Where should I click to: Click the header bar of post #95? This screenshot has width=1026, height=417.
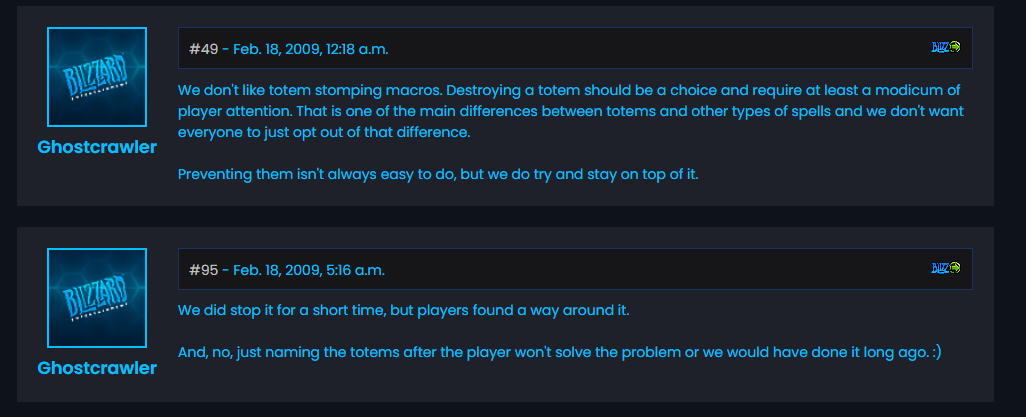point(650,269)
